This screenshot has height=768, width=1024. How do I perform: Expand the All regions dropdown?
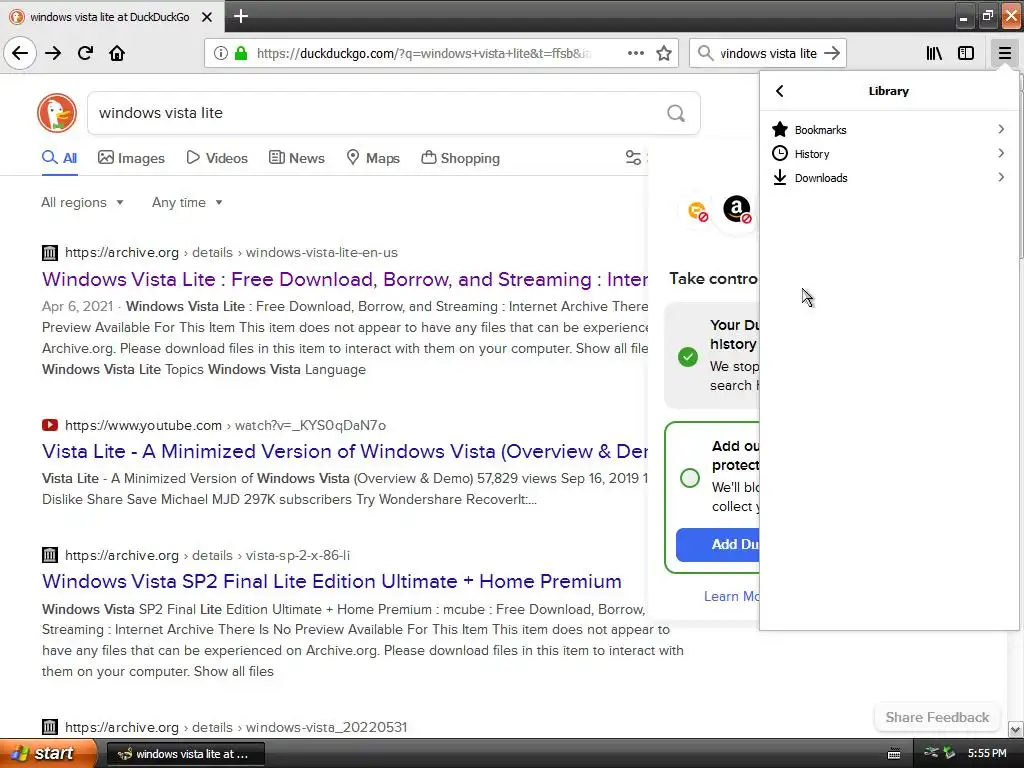[x=82, y=202]
